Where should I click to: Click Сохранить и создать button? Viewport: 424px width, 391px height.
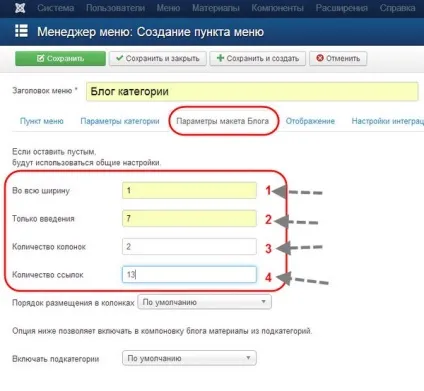point(257,58)
